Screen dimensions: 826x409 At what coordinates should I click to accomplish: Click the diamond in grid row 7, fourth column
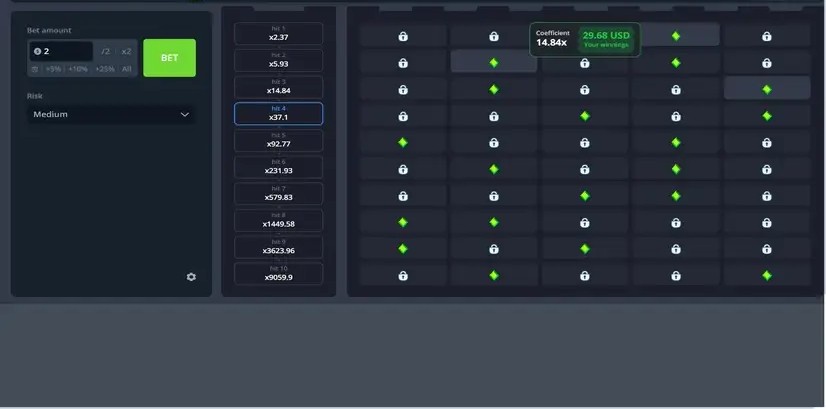[x=676, y=196]
